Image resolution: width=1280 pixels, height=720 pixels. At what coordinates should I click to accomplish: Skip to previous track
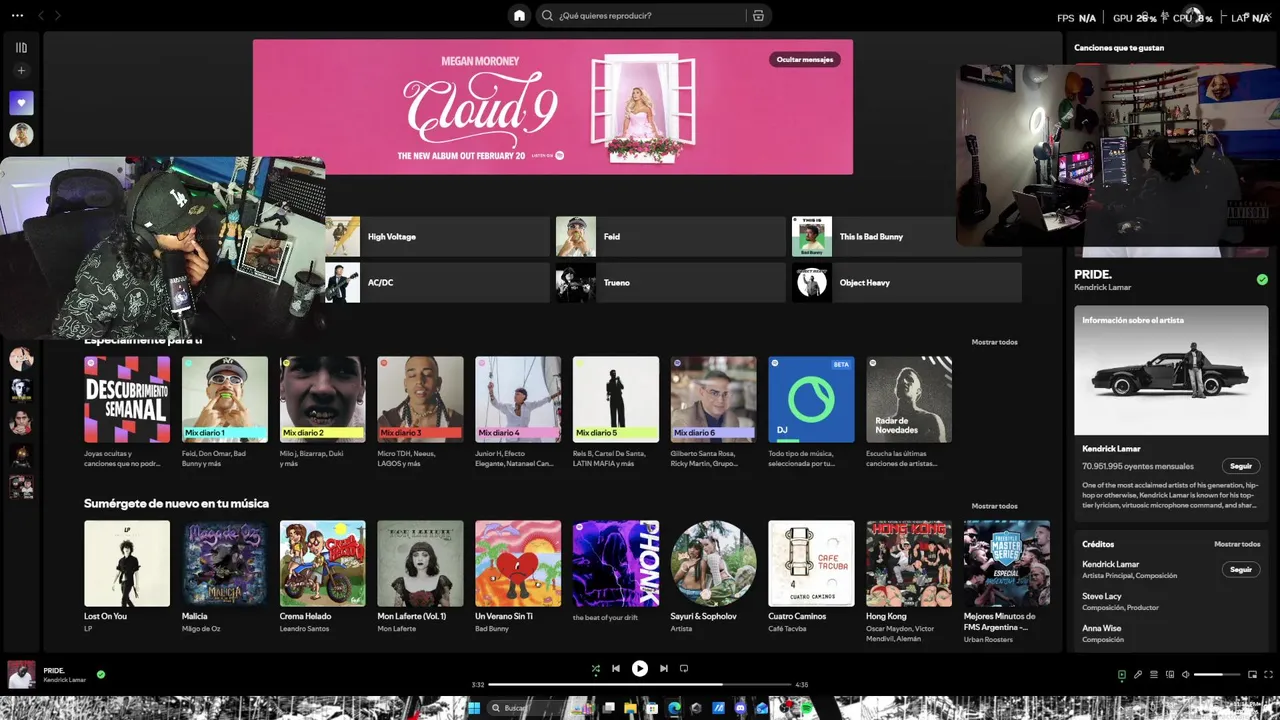[x=616, y=668]
